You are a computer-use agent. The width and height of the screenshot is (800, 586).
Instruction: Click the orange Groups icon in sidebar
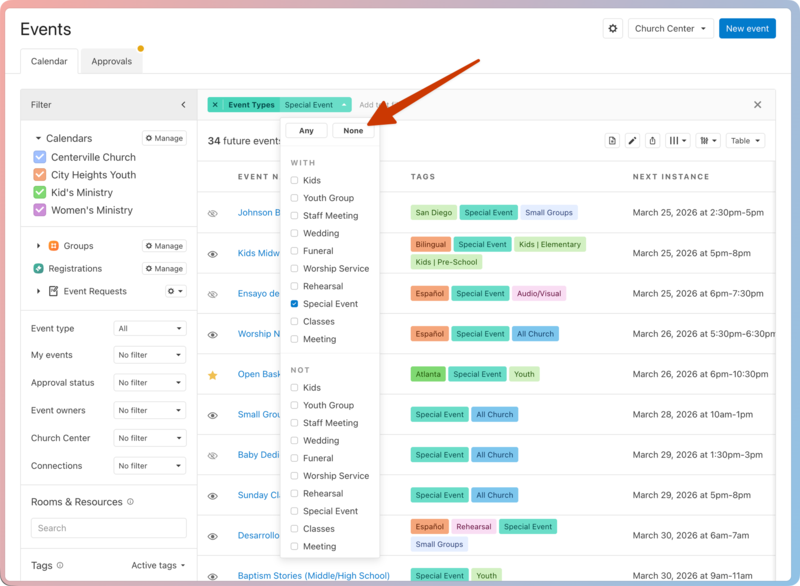[x=53, y=246]
